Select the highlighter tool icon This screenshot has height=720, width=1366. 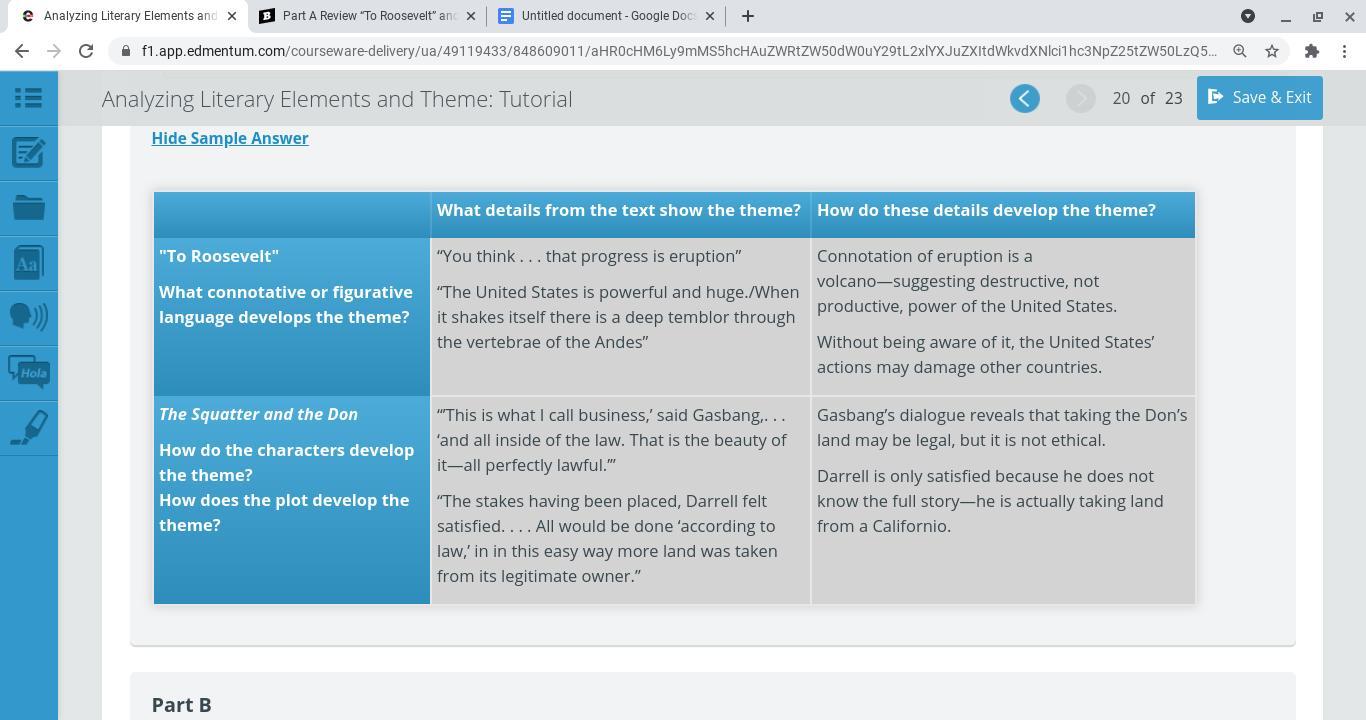pyautogui.click(x=28, y=427)
